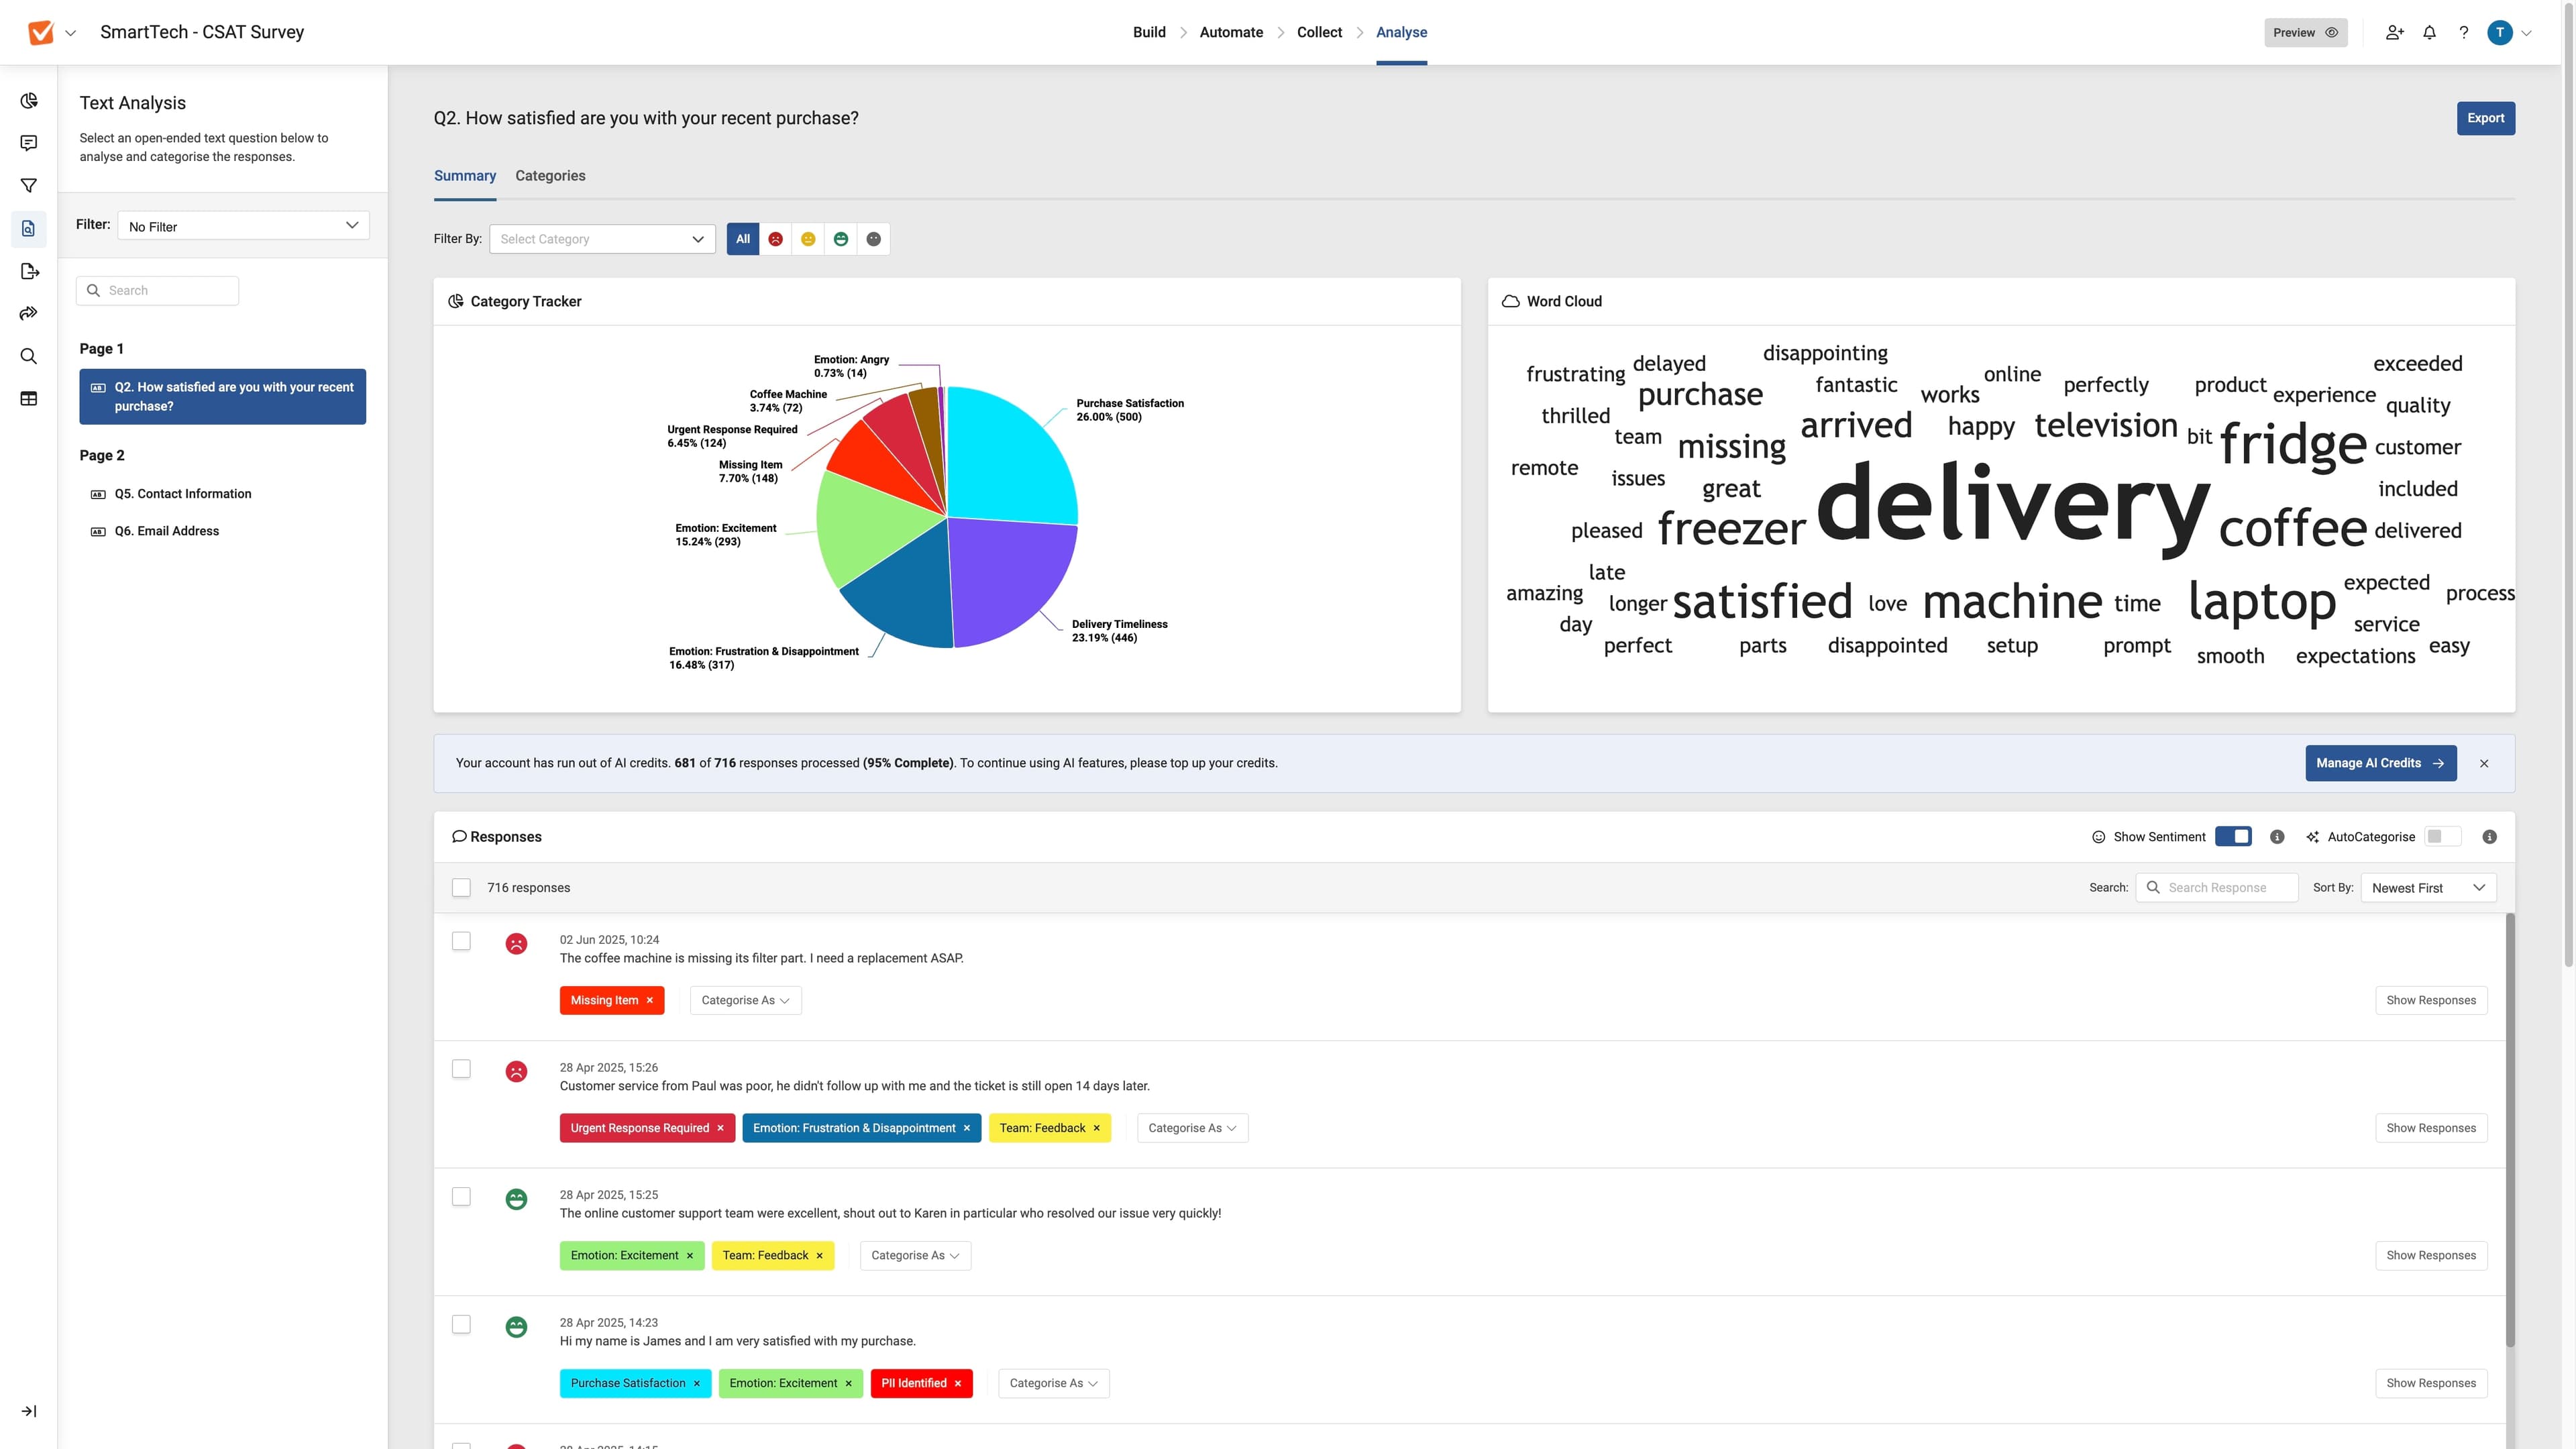Select the All sentiment filter button

[x=743, y=239]
